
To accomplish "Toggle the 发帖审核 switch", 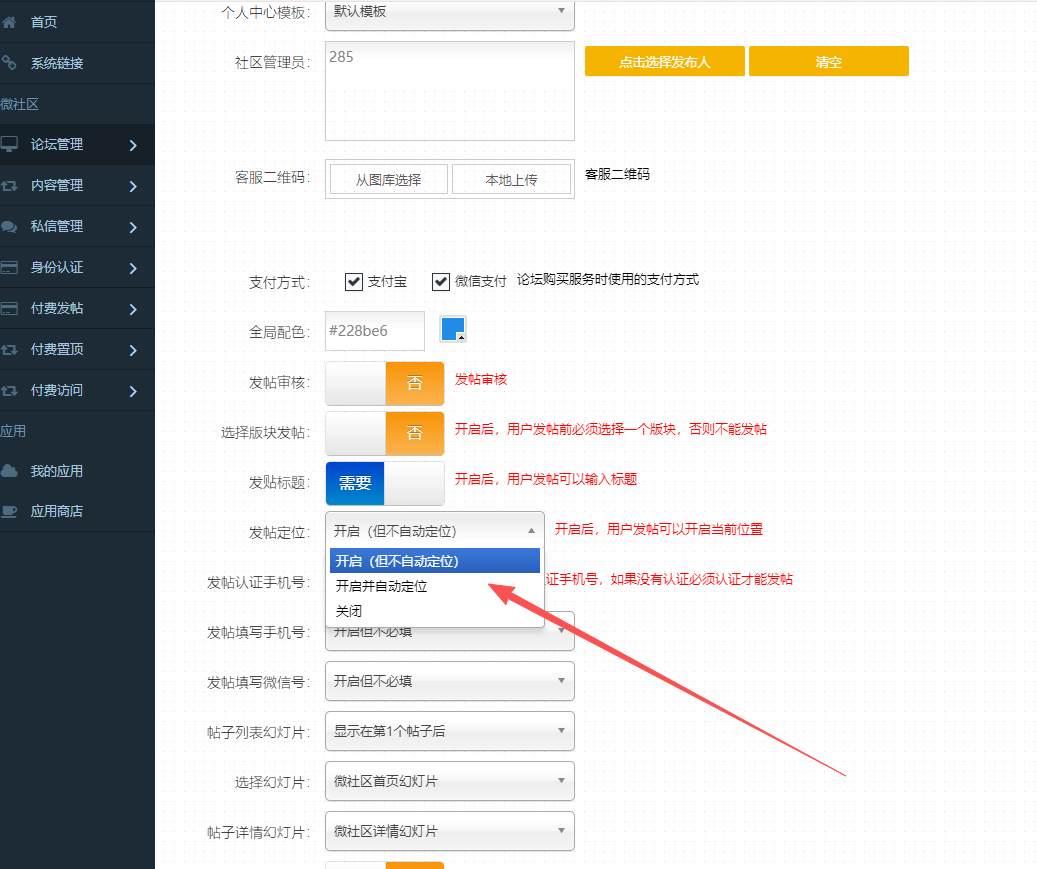I will [x=385, y=384].
